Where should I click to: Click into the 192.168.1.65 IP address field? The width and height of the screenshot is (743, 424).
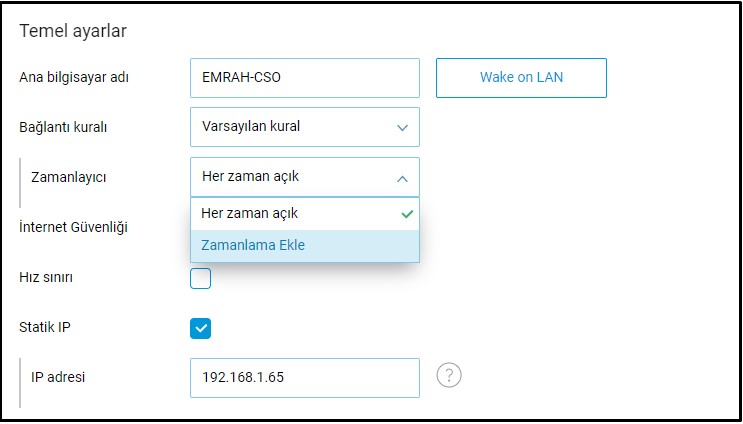click(304, 378)
